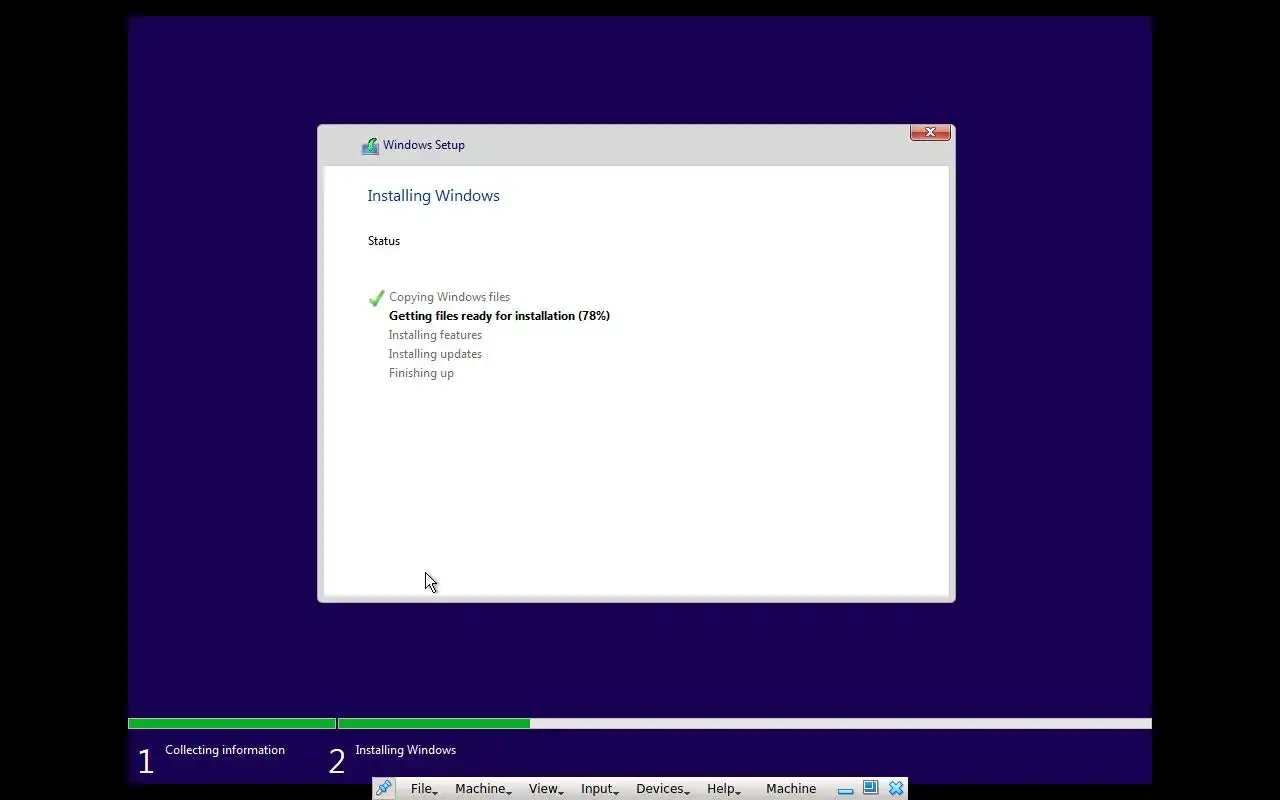Screen dimensions: 1280x800
Task: Click the 'Installing Windows' stage label at bottom
Action: [405, 750]
